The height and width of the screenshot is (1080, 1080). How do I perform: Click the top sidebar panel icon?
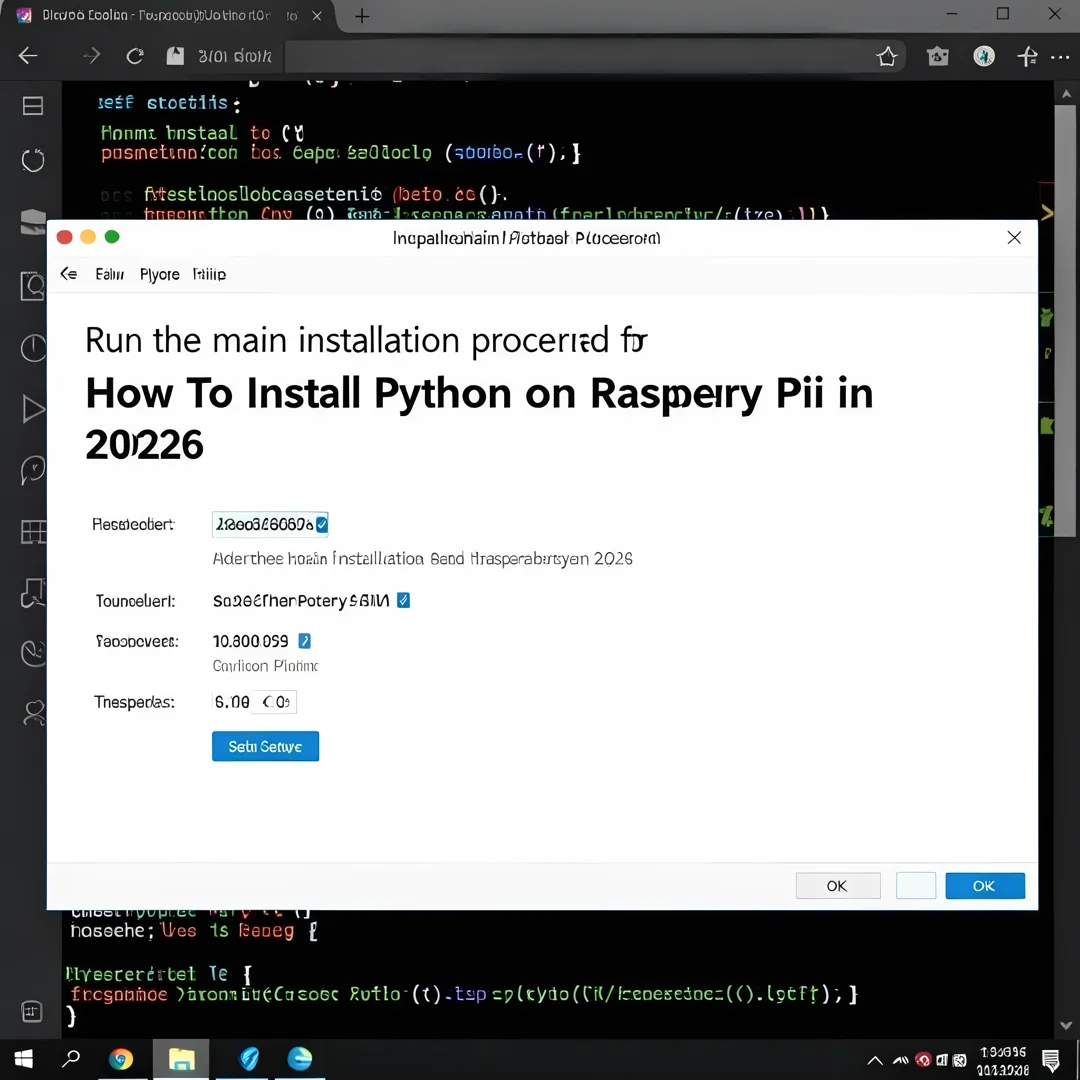tap(32, 106)
